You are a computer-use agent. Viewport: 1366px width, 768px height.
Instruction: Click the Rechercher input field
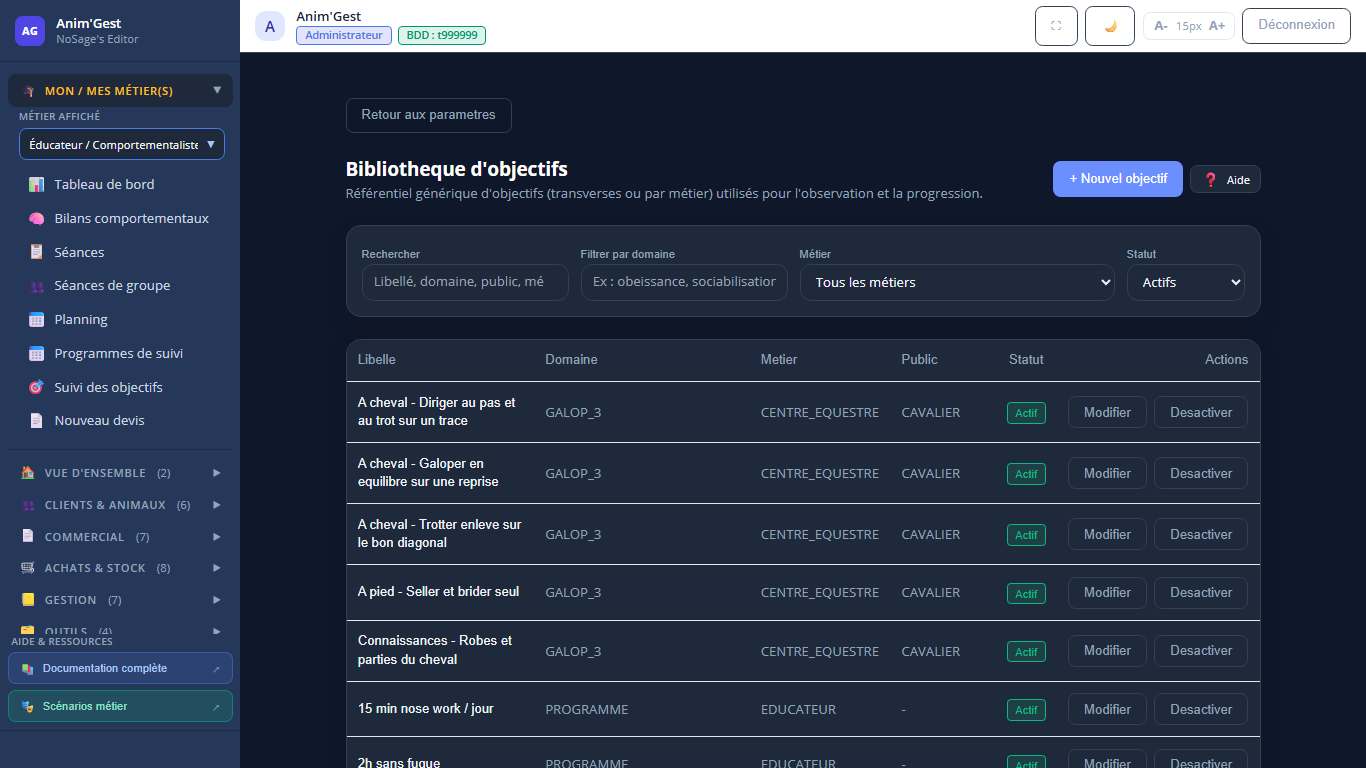click(x=465, y=282)
